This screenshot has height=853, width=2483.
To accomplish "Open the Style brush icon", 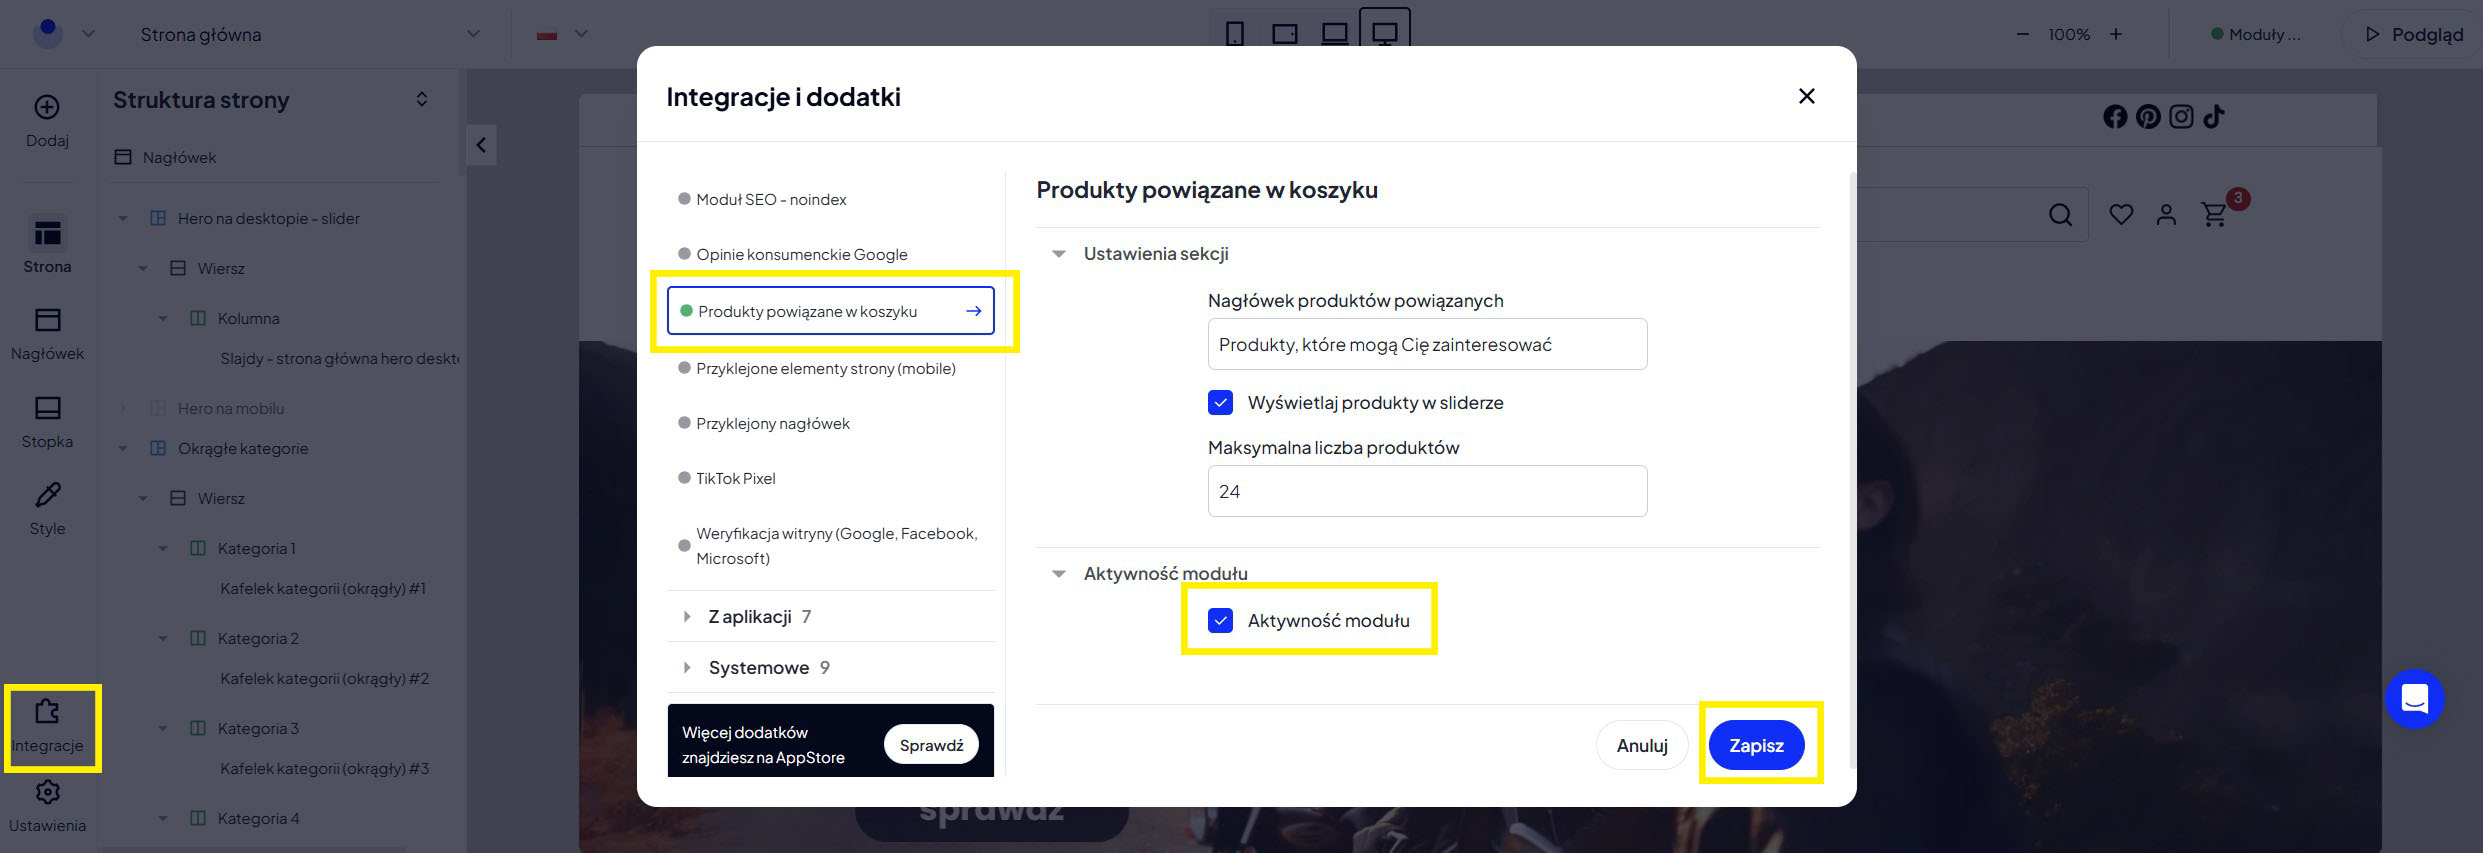I will 47,495.
